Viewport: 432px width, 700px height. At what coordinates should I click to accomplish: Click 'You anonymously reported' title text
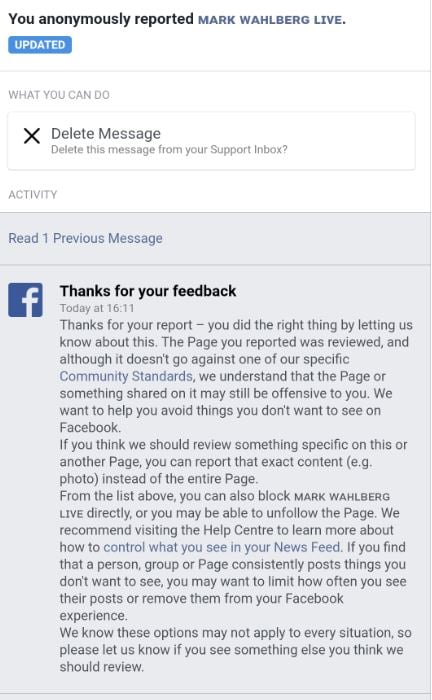click(101, 19)
